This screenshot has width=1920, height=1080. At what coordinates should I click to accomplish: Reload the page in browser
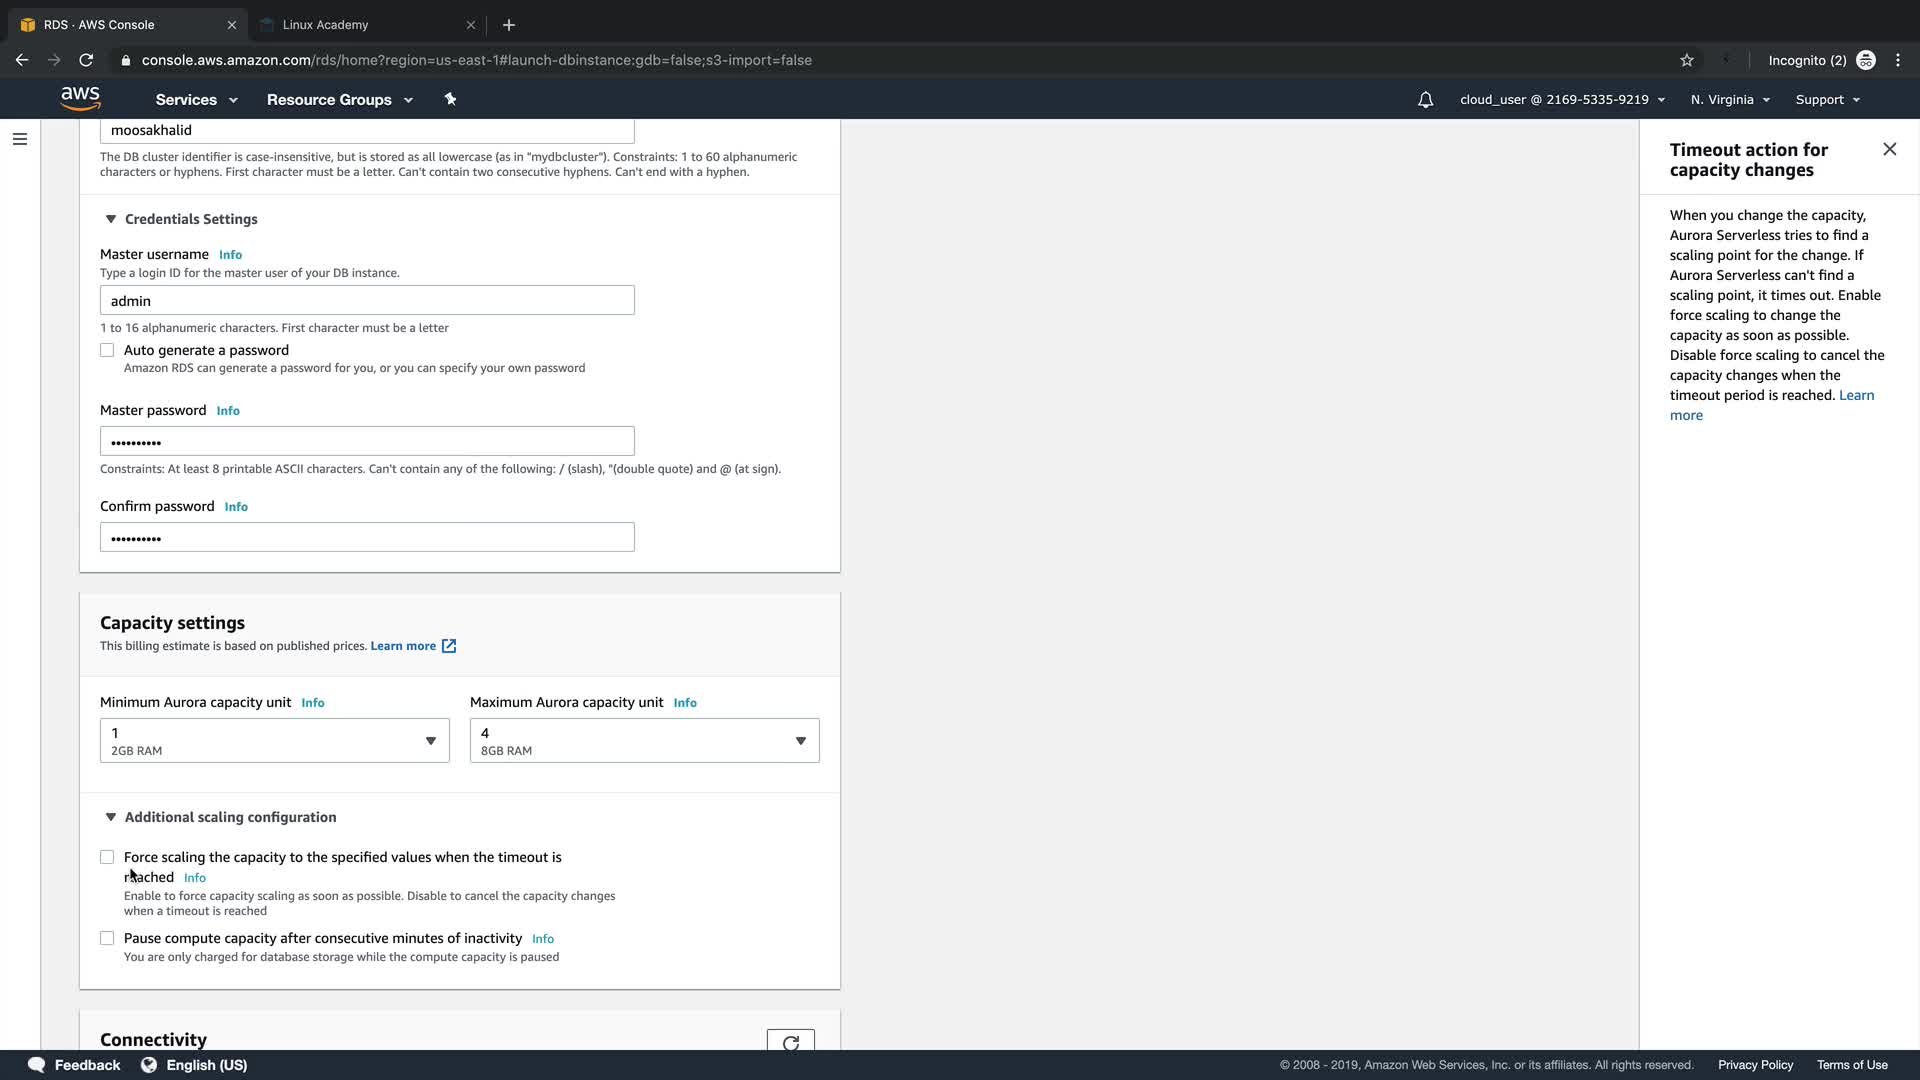86,60
